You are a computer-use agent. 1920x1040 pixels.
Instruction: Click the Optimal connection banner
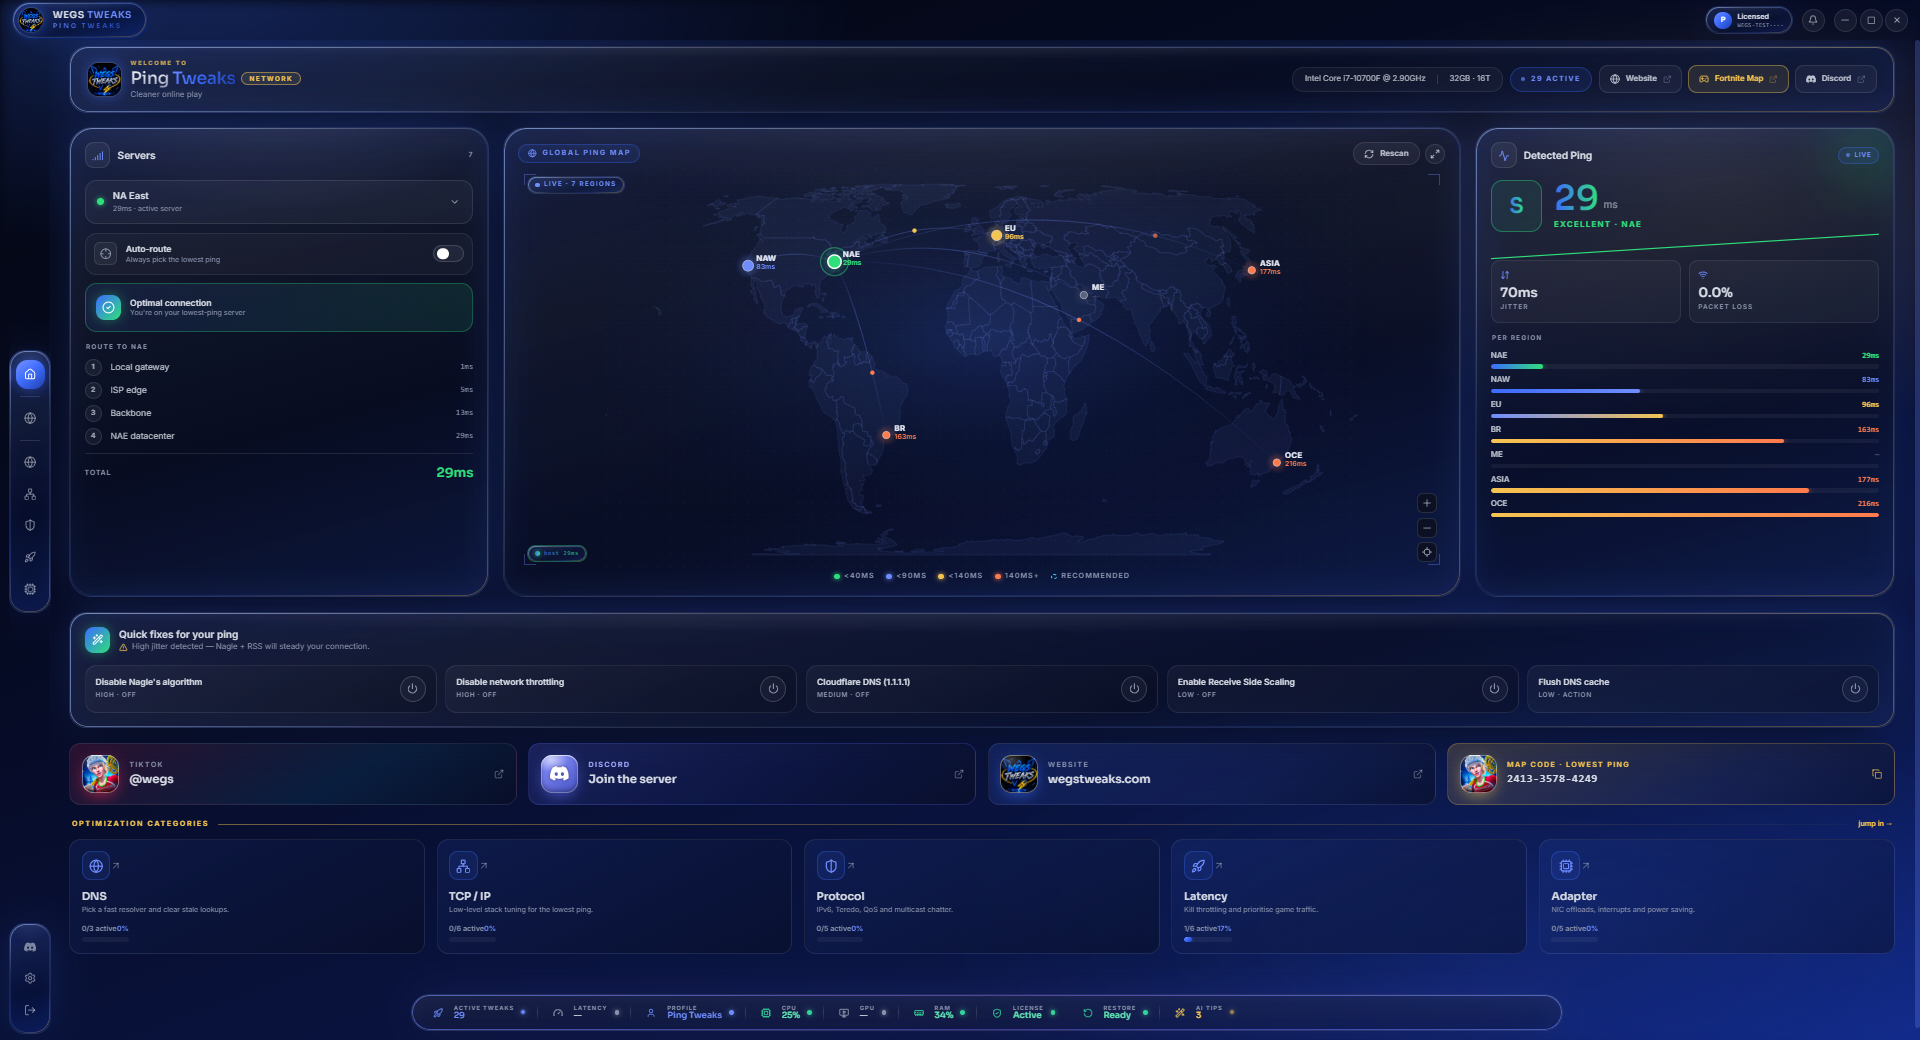[x=279, y=308]
